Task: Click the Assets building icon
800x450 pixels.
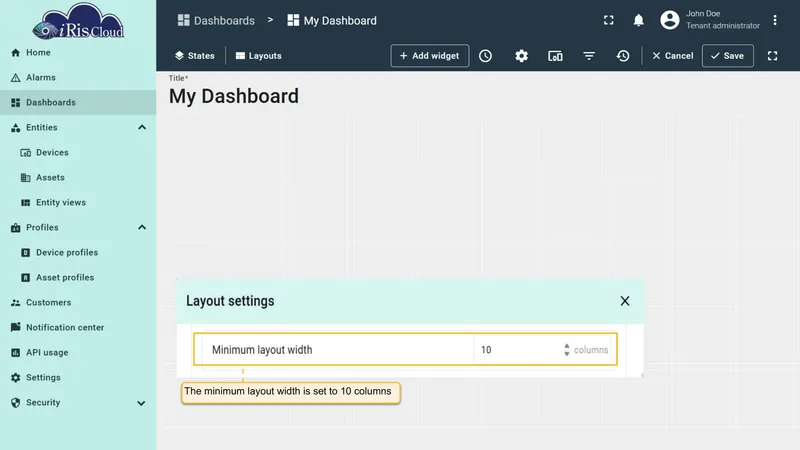Action: pyautogui.click(x=26, y=178)
